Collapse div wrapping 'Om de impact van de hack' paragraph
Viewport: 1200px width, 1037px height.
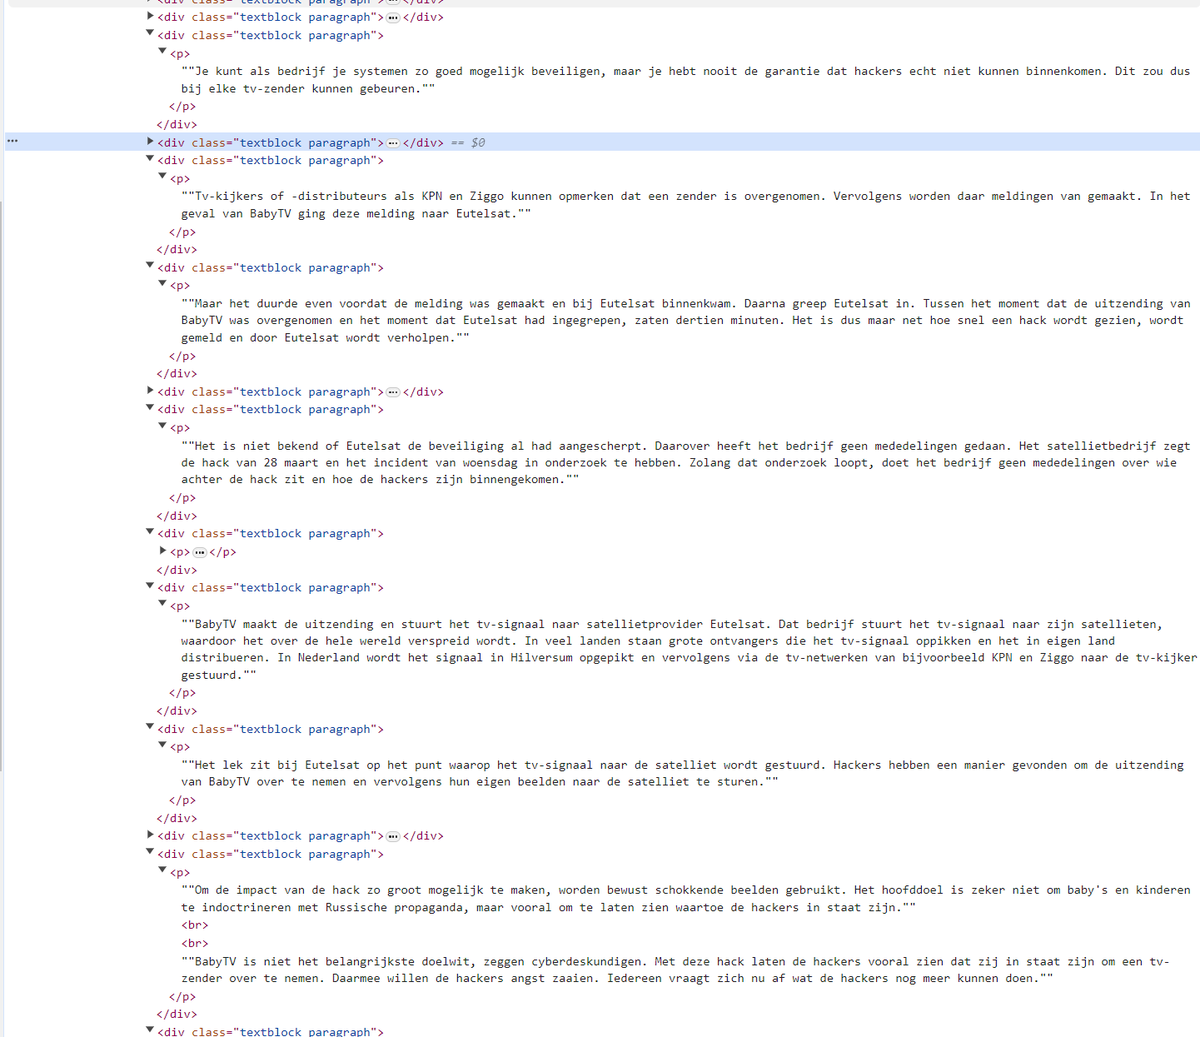pyautogui.click(x=150, y=853)
